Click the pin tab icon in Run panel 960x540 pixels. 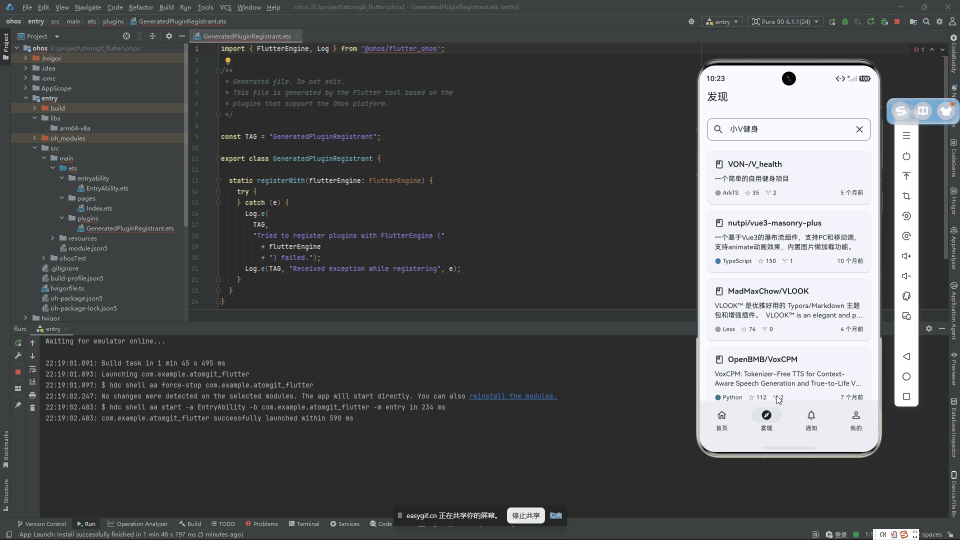(18, 405)
